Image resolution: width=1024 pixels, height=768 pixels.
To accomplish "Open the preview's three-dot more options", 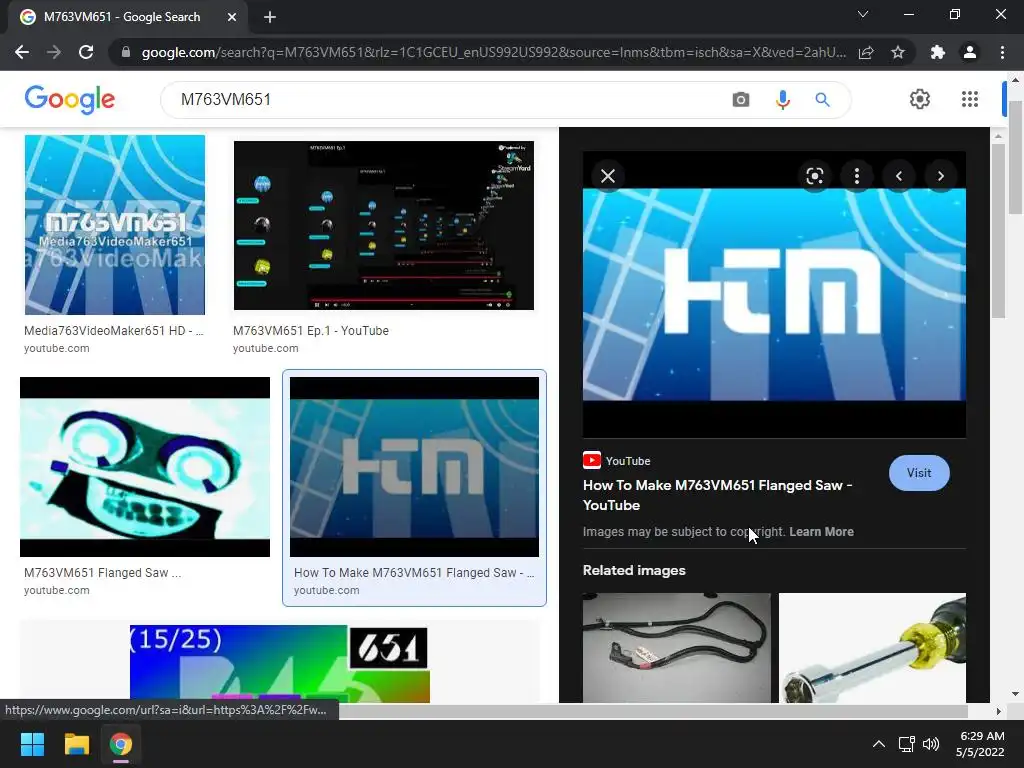I will pos(857,176).
